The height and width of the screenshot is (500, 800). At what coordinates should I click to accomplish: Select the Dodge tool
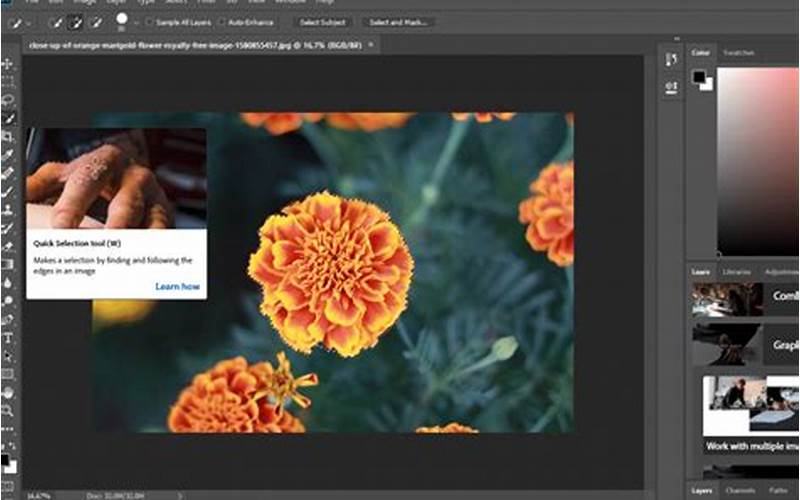click(8, 301)
